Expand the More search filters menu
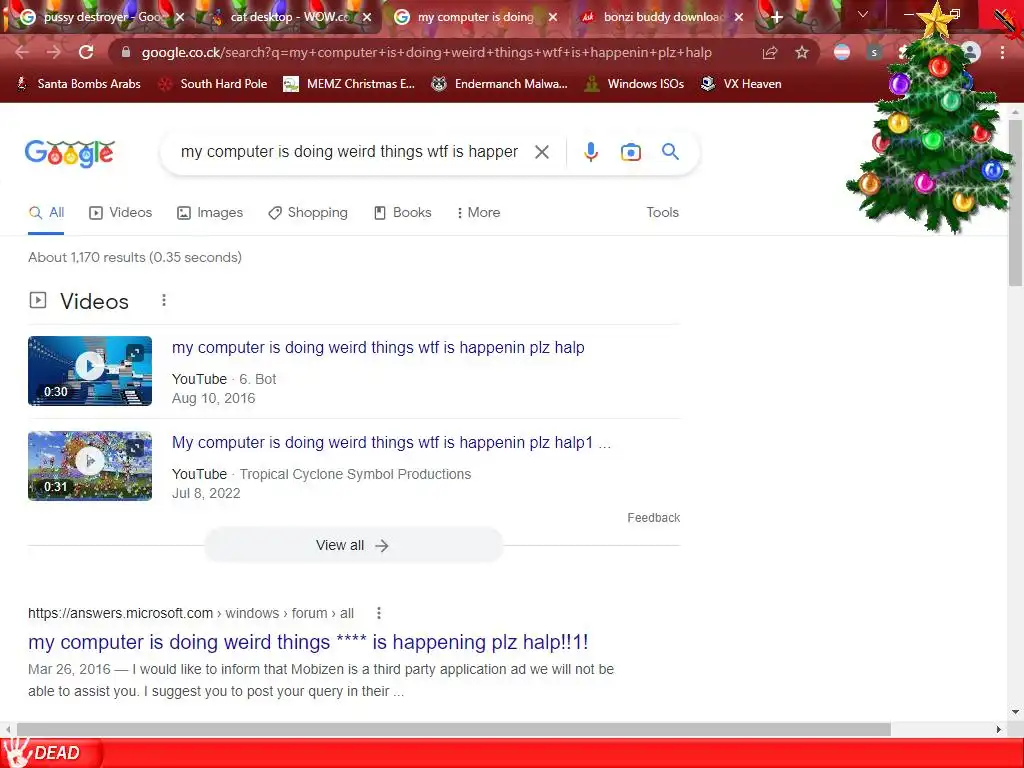The image size is (1024, 768). 479,212
